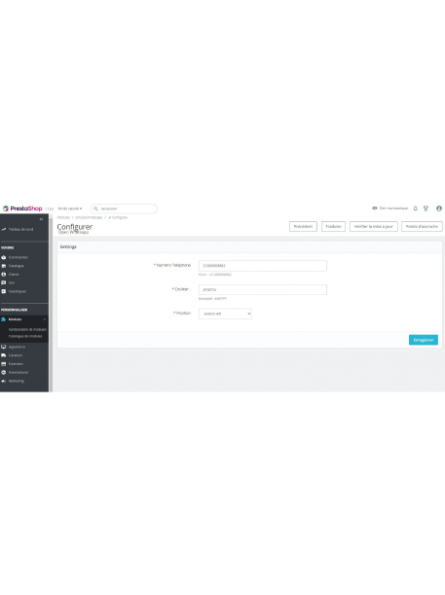Expand the Position dropdown
The width and height of the screenshot is (445, 595).
pyautogui.click(x=225, y=314)
